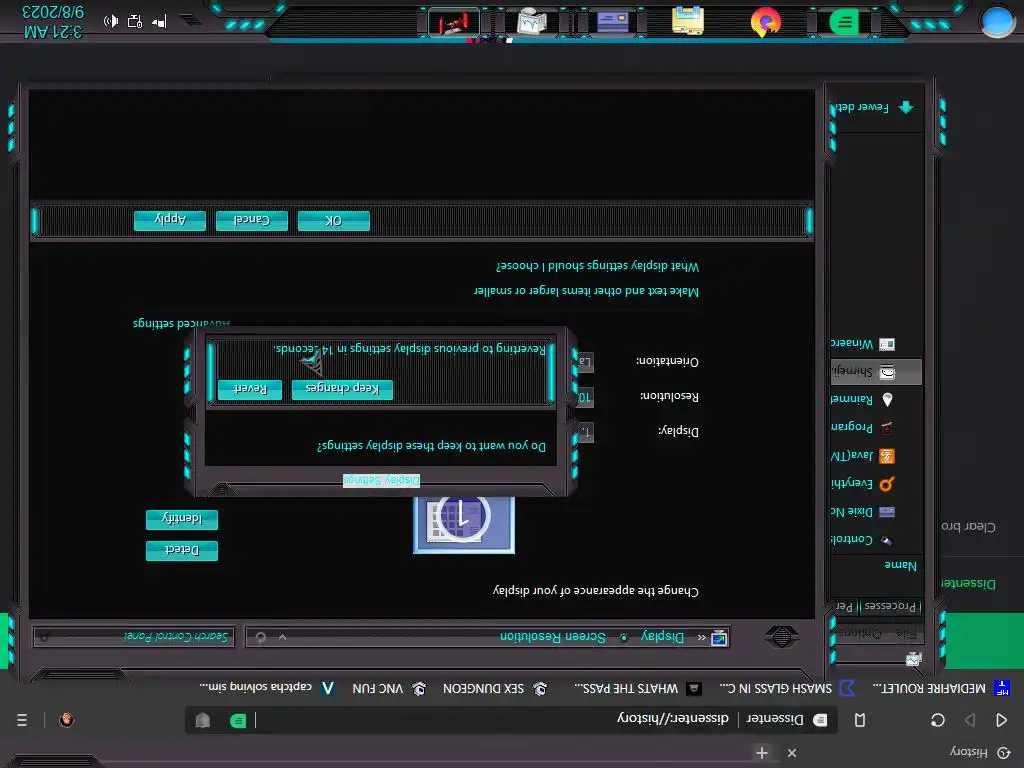Click the Everything orange magnifier icon in Task Manager
This screenshot has width=1024, height=768.
point(887,484)
